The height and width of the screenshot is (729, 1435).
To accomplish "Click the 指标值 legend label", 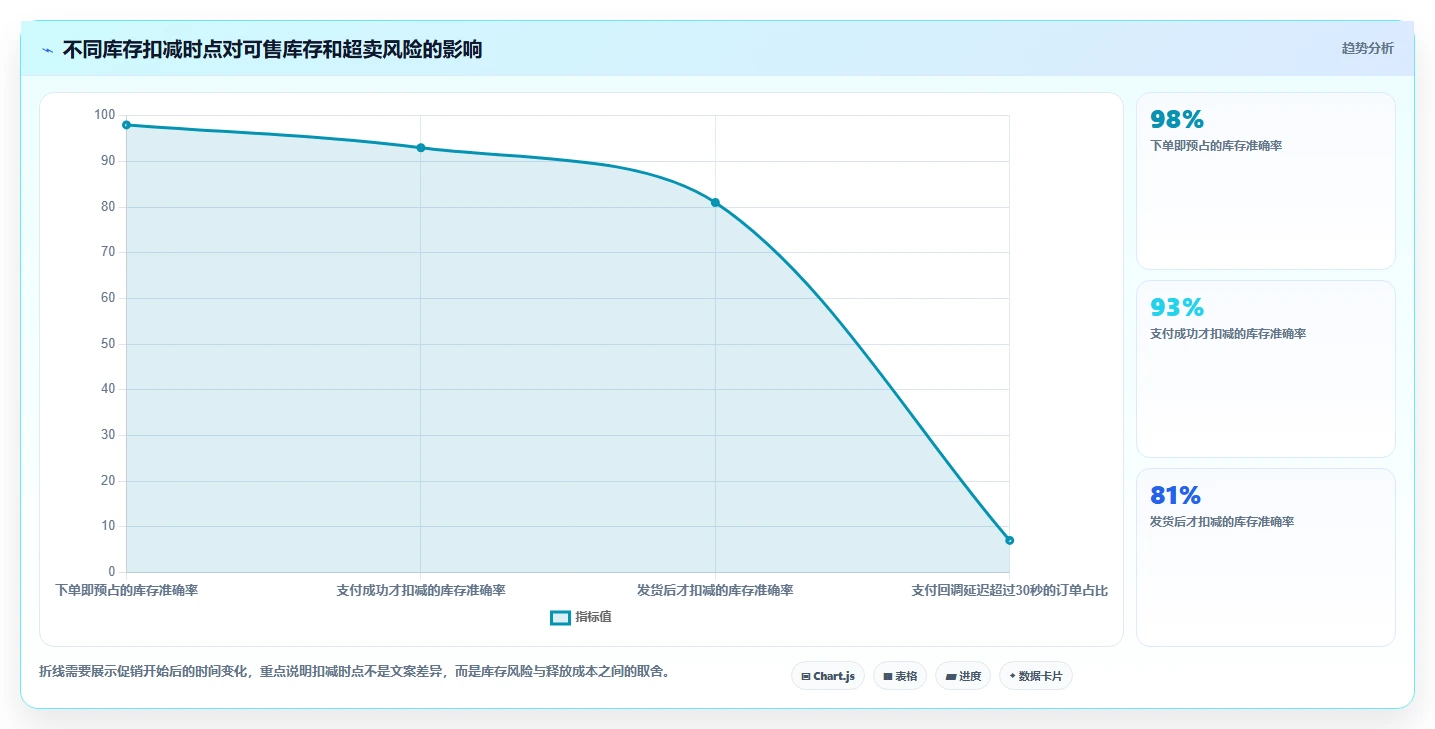I will [593, 617].
